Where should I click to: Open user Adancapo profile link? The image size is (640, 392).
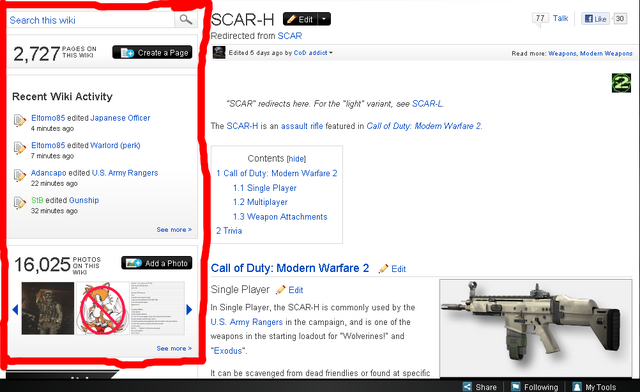coord(49,173)
